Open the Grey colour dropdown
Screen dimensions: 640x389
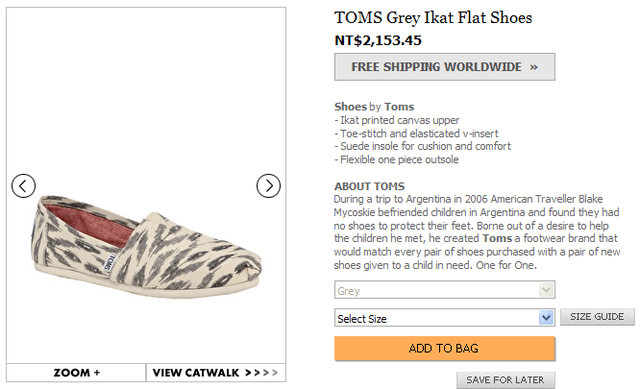pos(444,290)
